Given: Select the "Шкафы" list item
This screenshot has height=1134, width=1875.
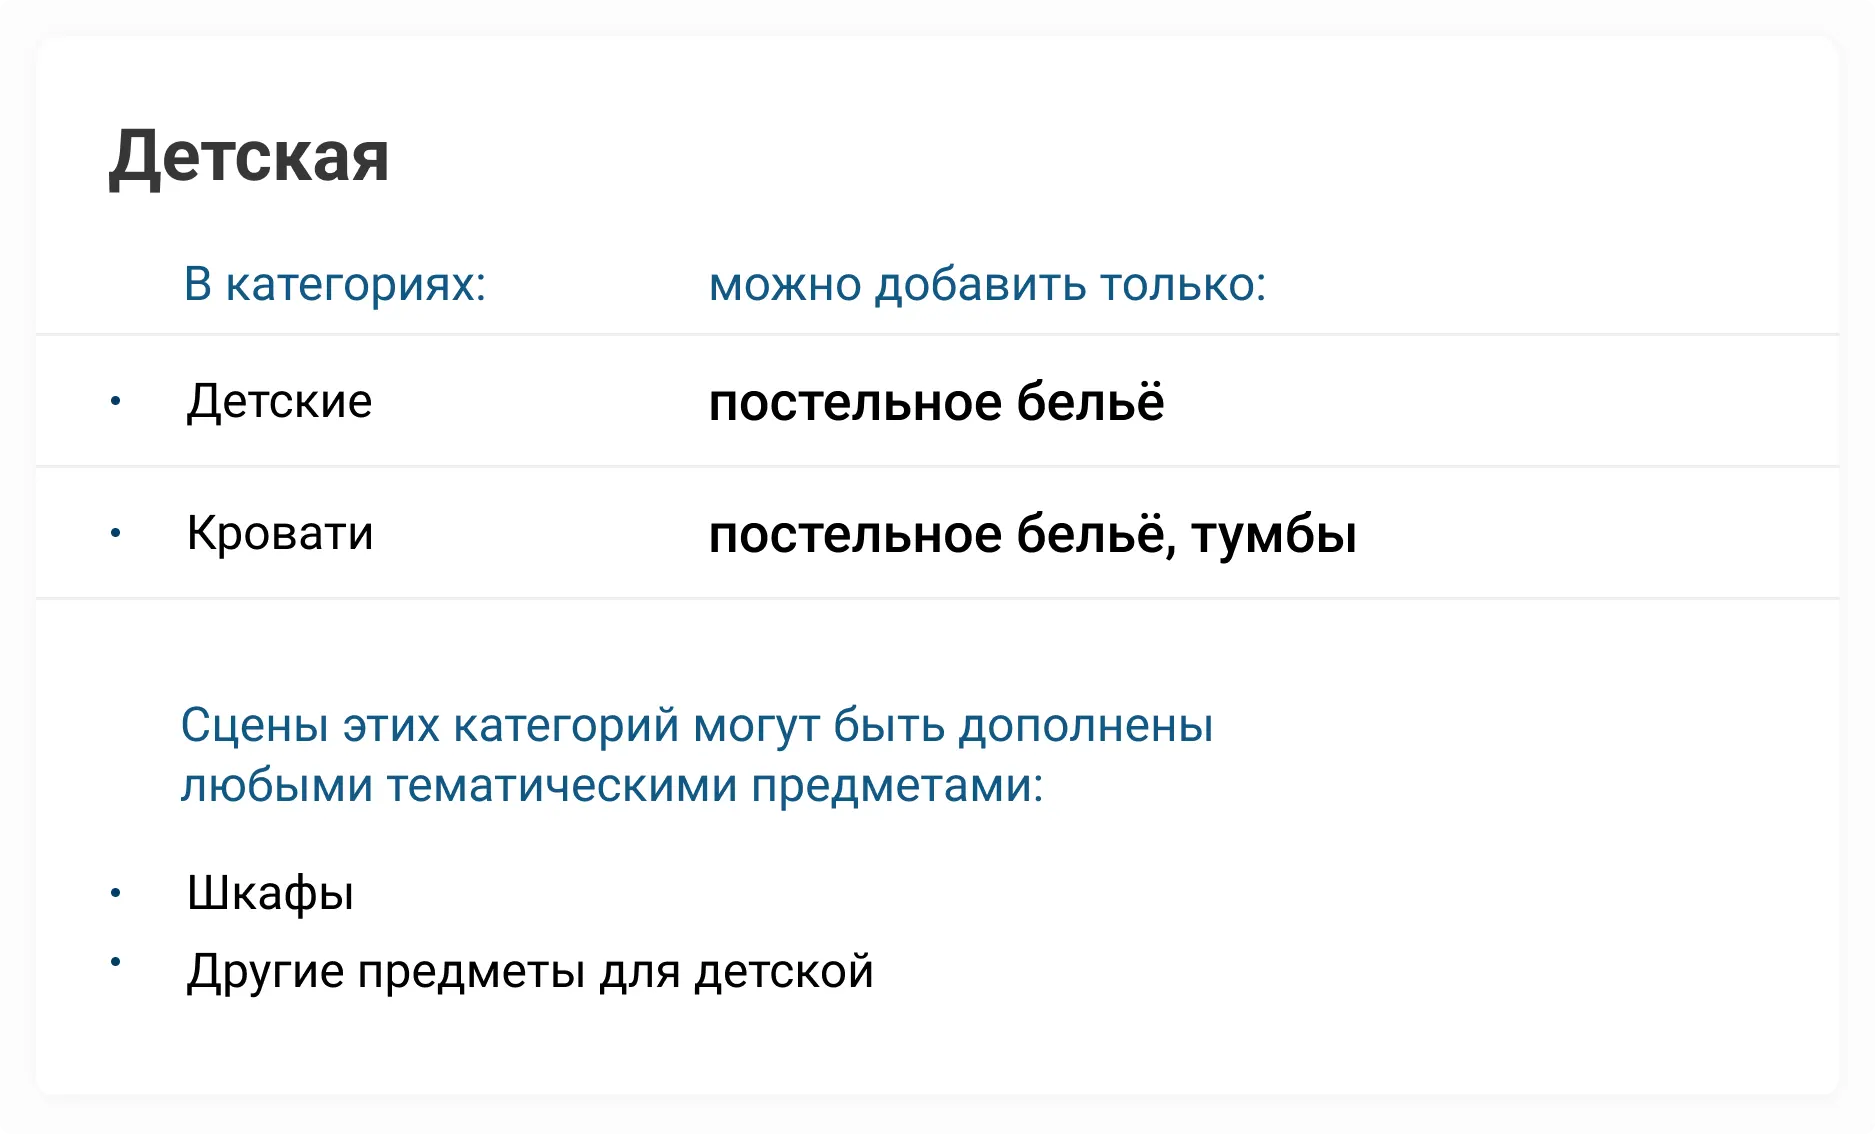Looking at the screenshot, I should (270, 893).
